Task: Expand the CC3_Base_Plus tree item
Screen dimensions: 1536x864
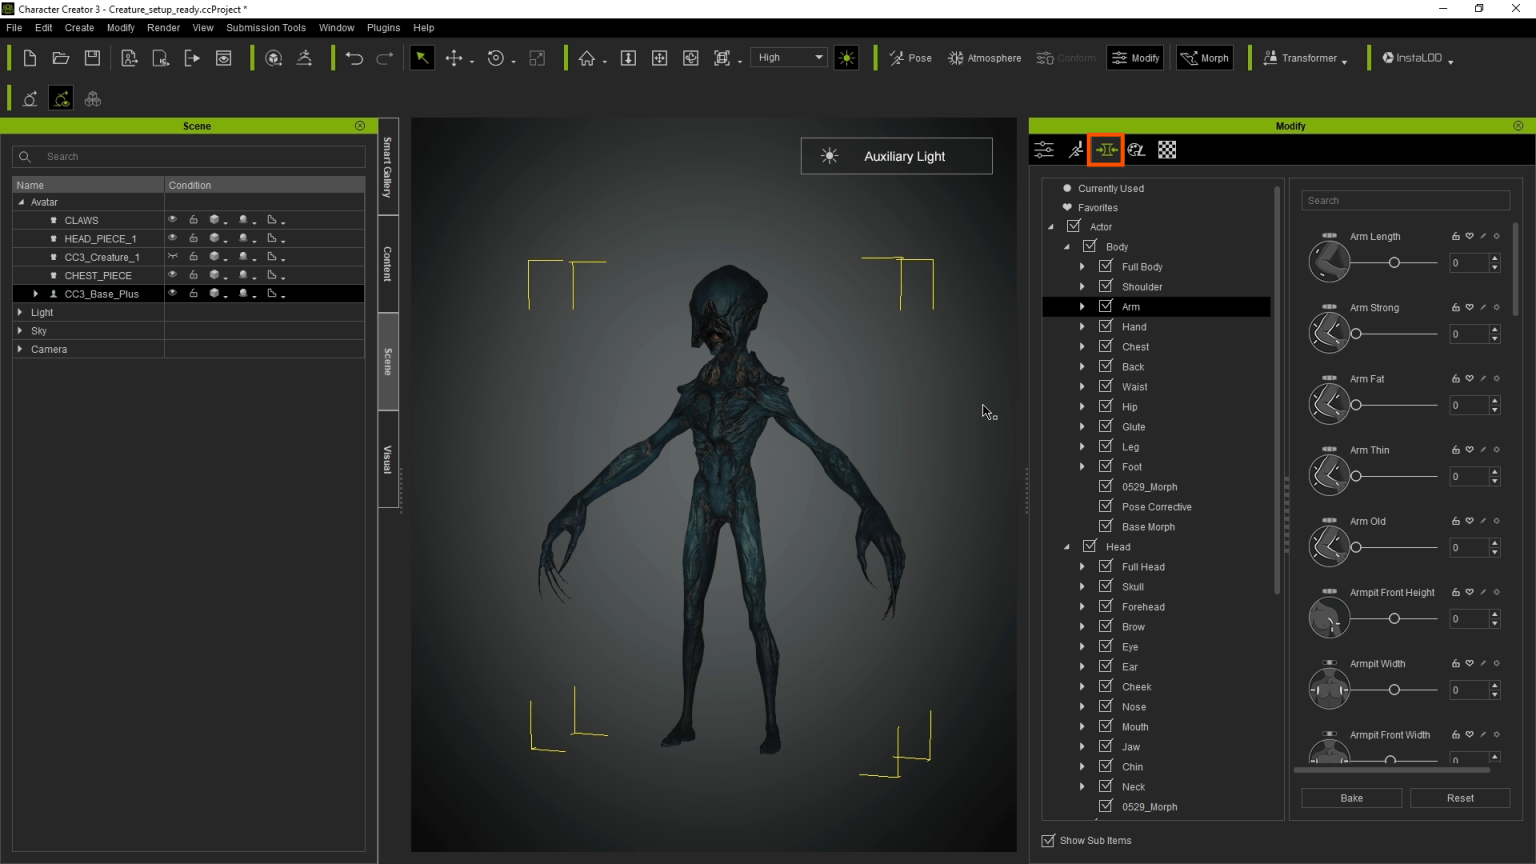Action: (36, 294)
